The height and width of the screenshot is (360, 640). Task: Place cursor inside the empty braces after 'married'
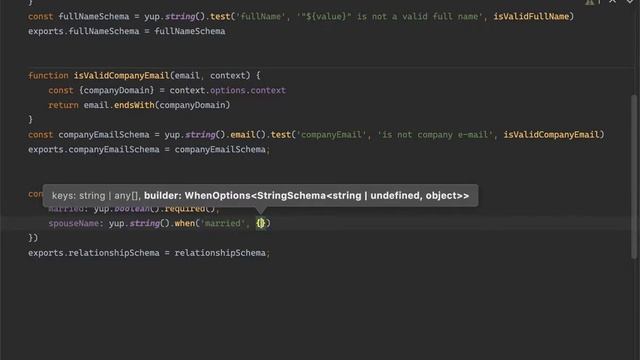pyautogui.click(x=260, y=223)
